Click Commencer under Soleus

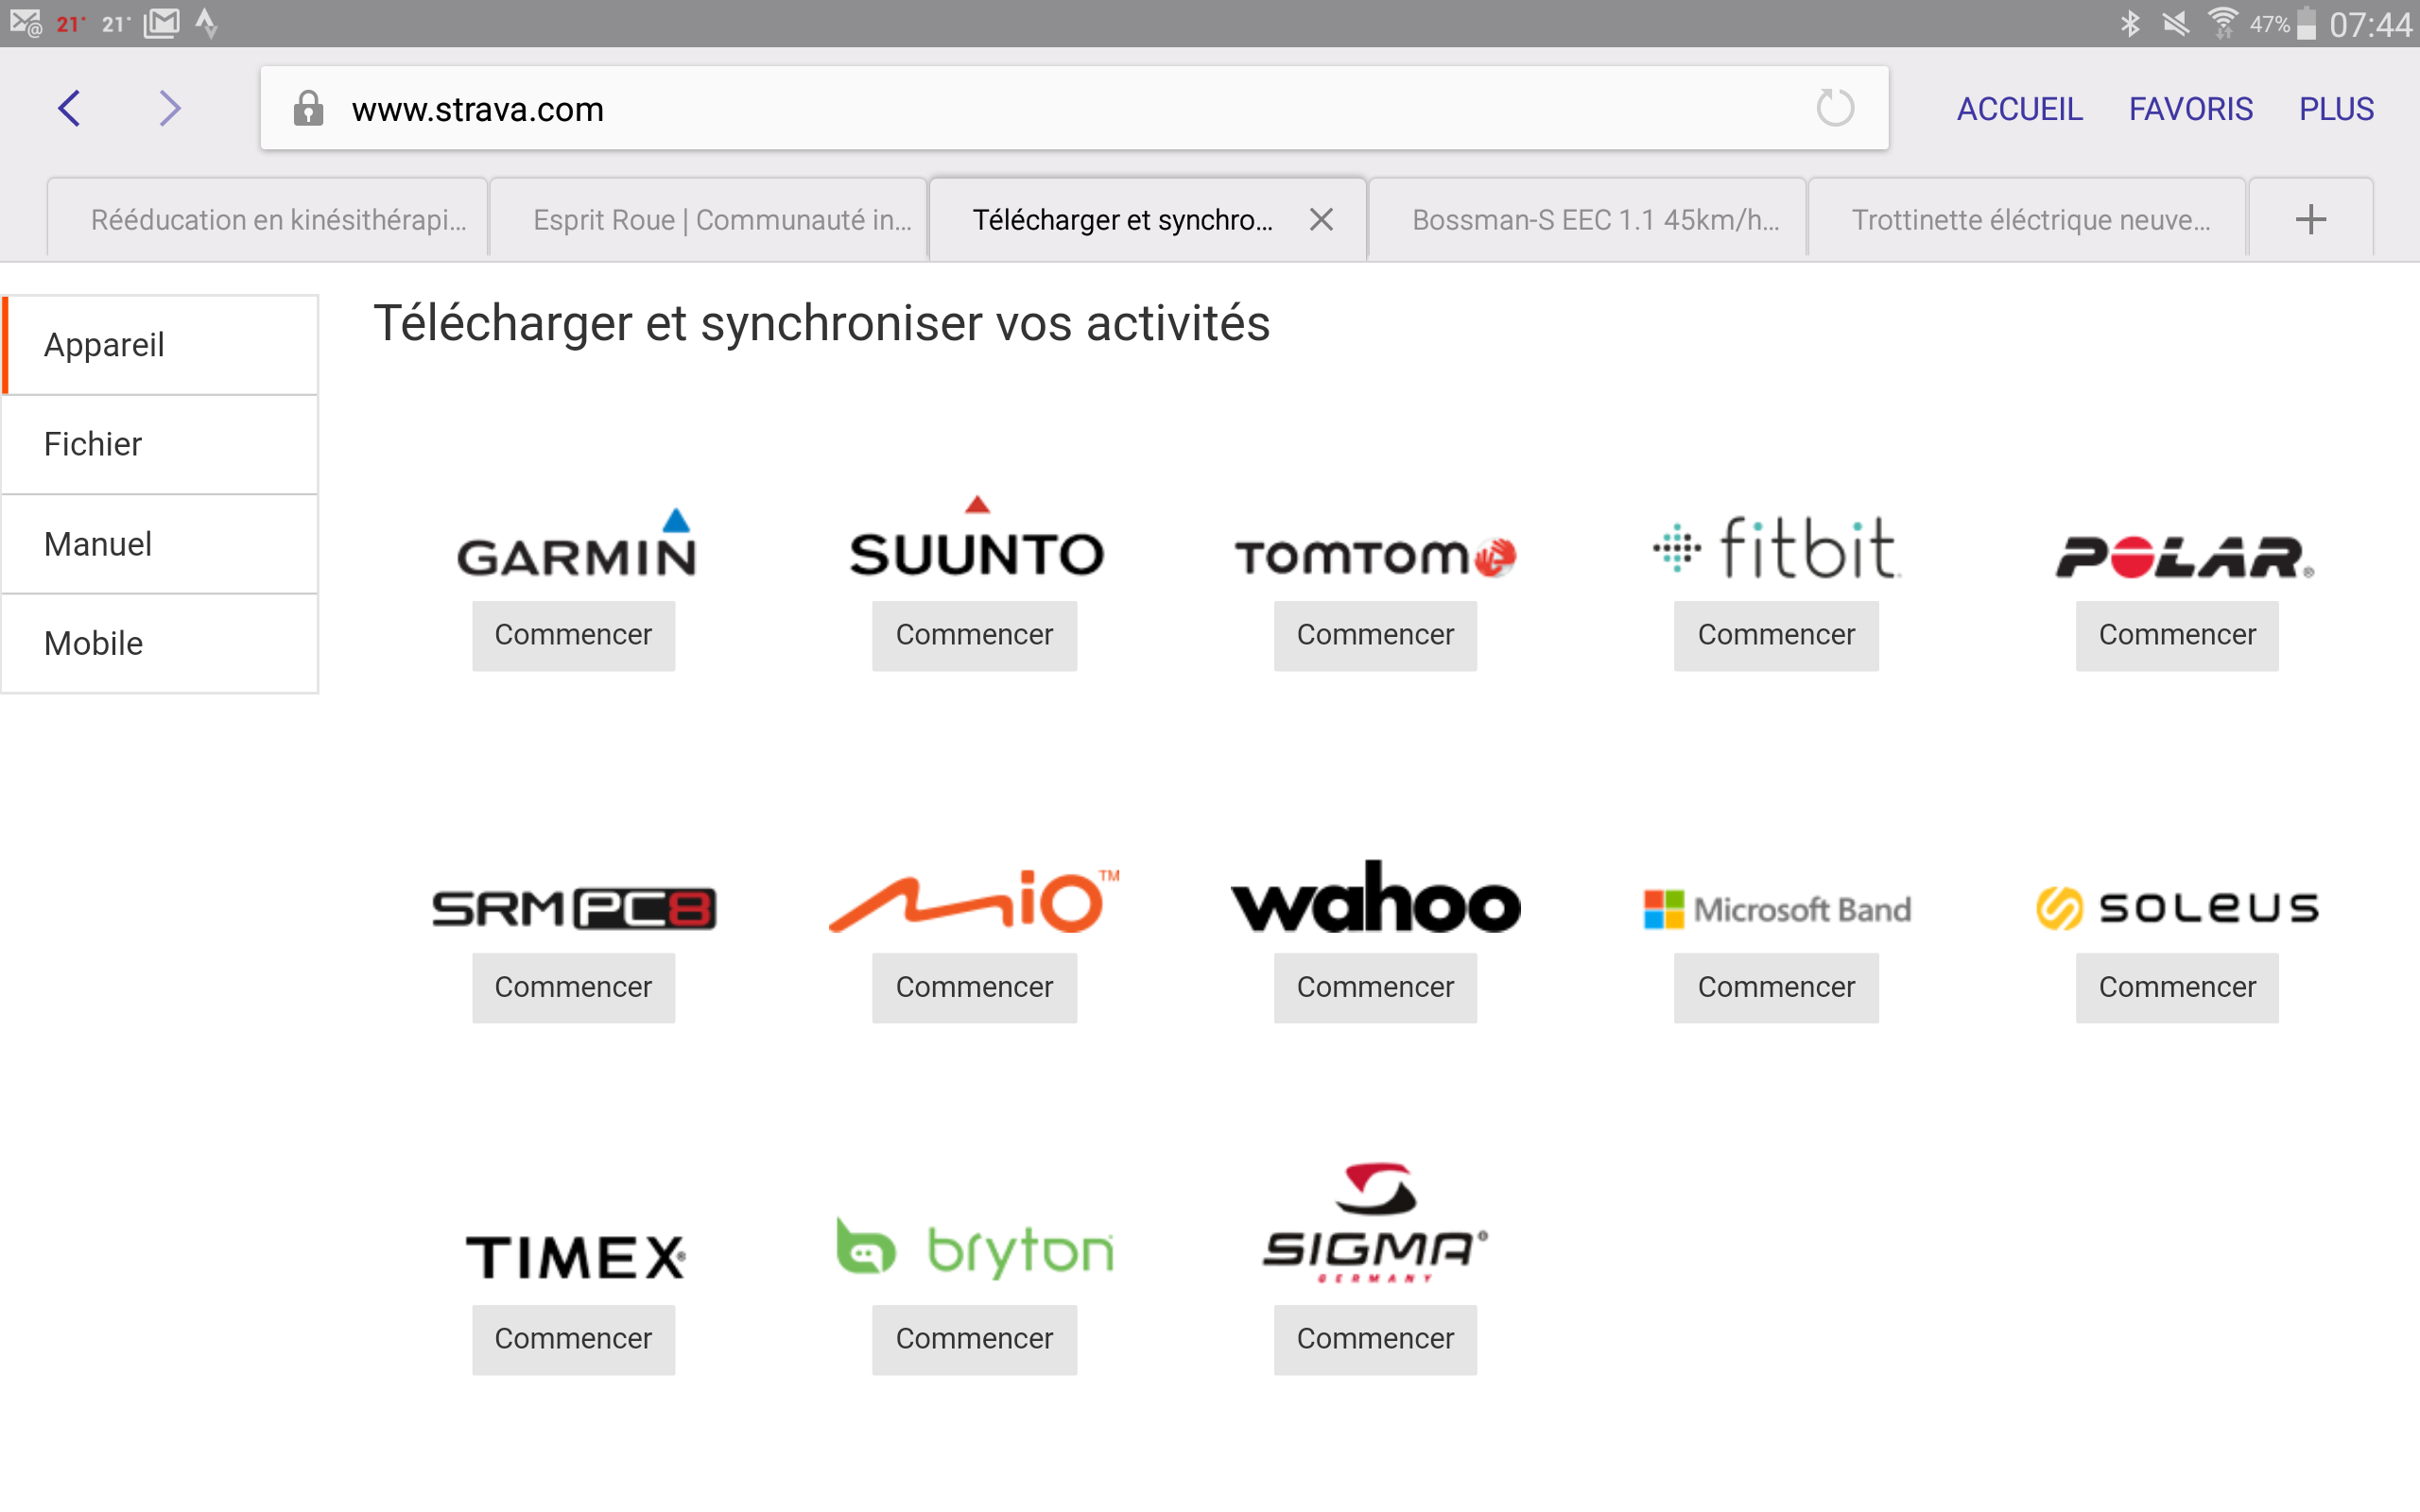2177,987
